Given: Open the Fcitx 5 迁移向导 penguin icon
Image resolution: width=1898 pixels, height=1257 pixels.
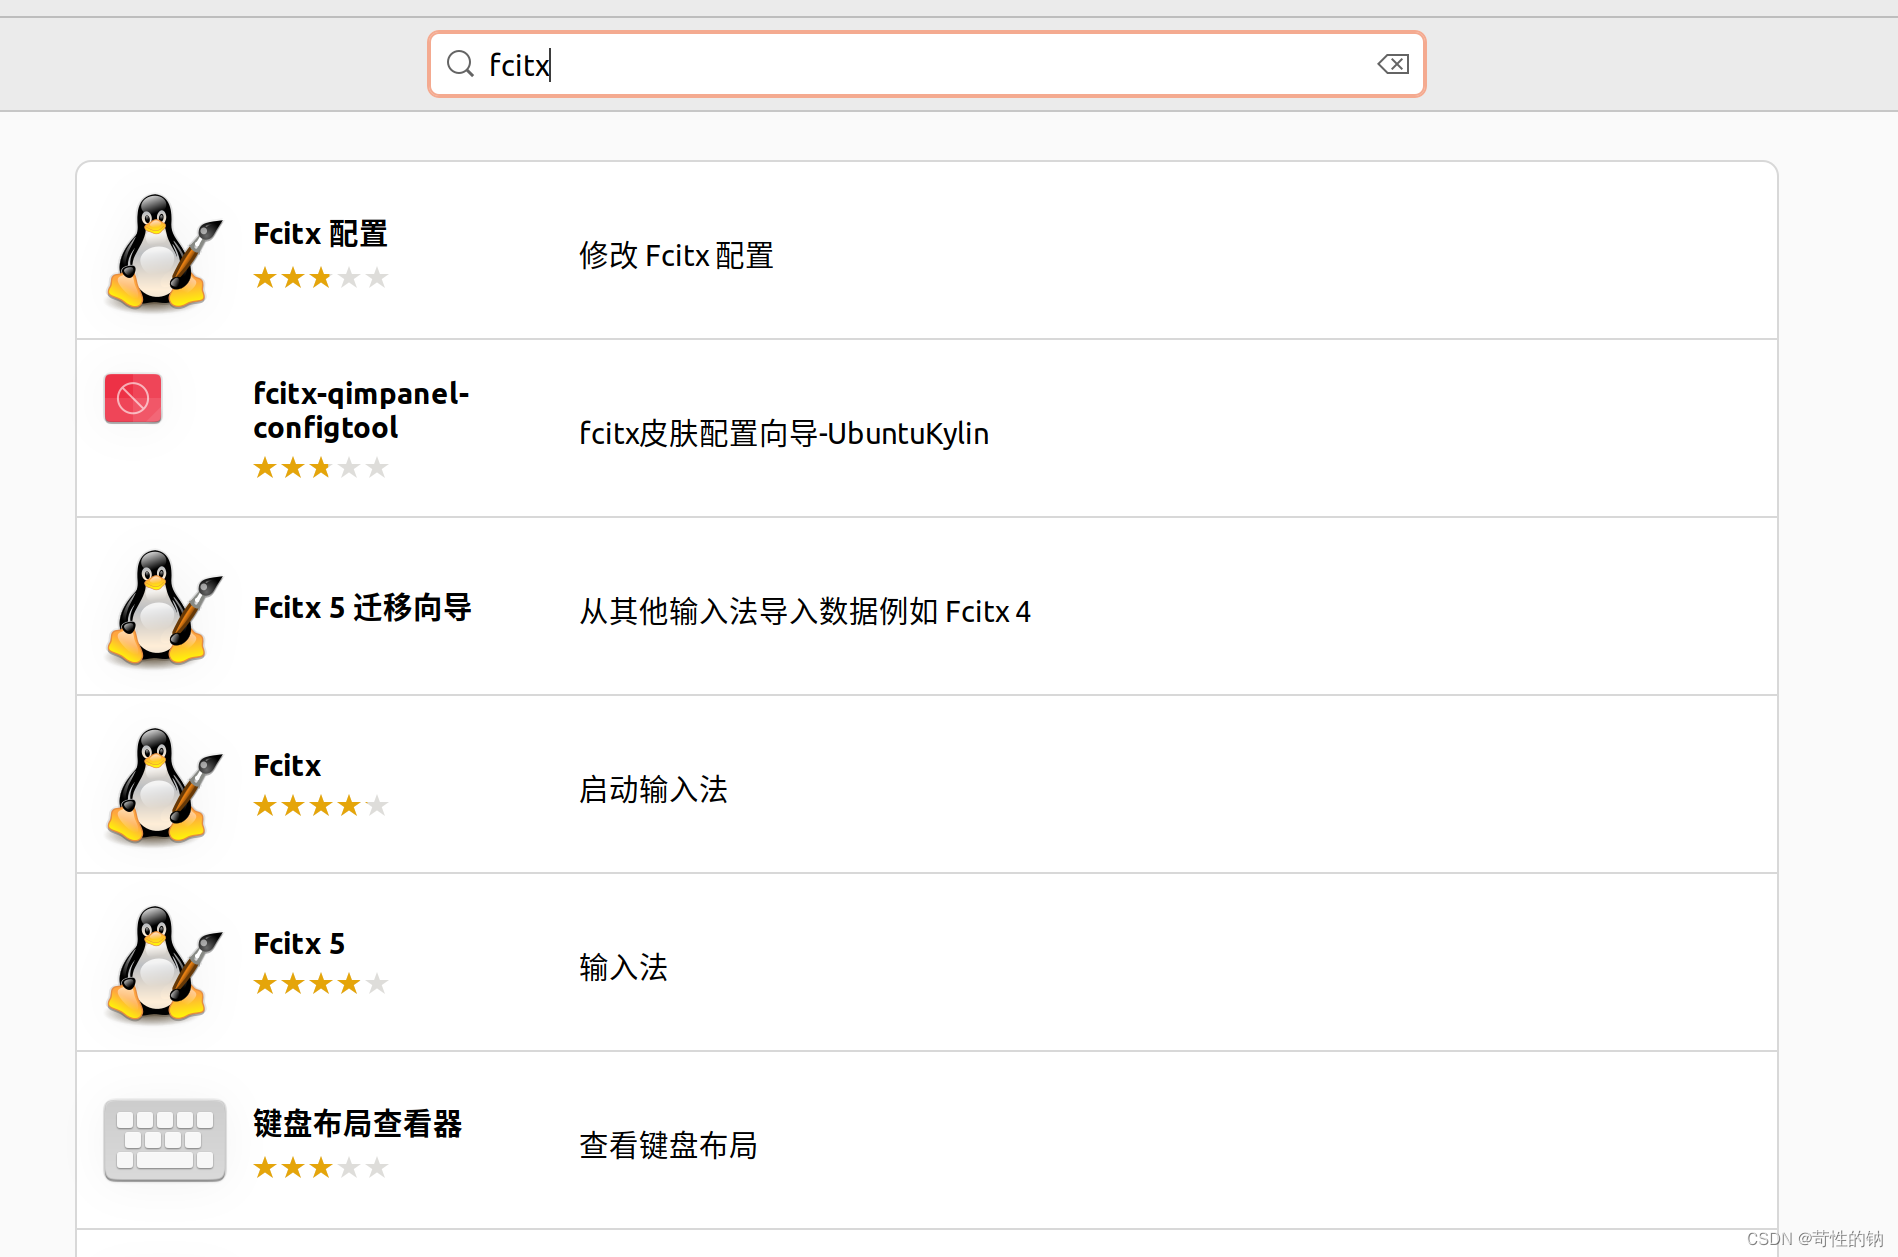Looking at the screenshot, I should (164, 606).
